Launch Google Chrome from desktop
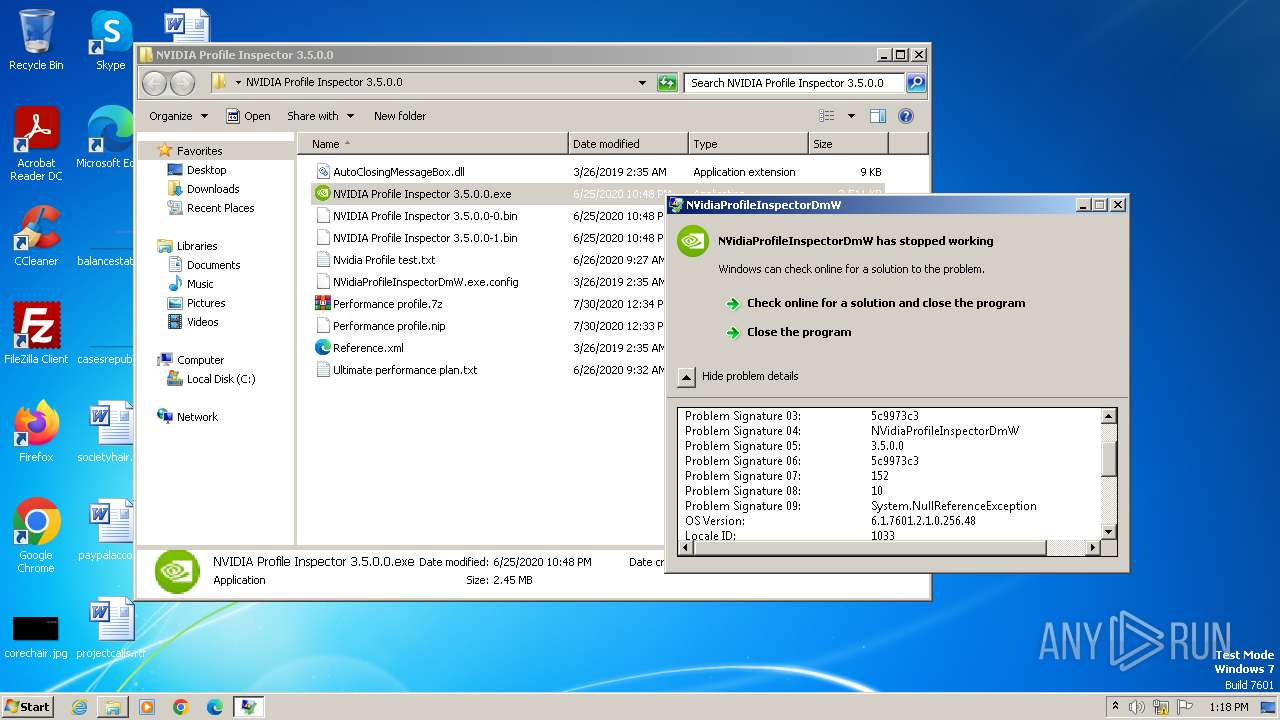 tap(36, 536)
